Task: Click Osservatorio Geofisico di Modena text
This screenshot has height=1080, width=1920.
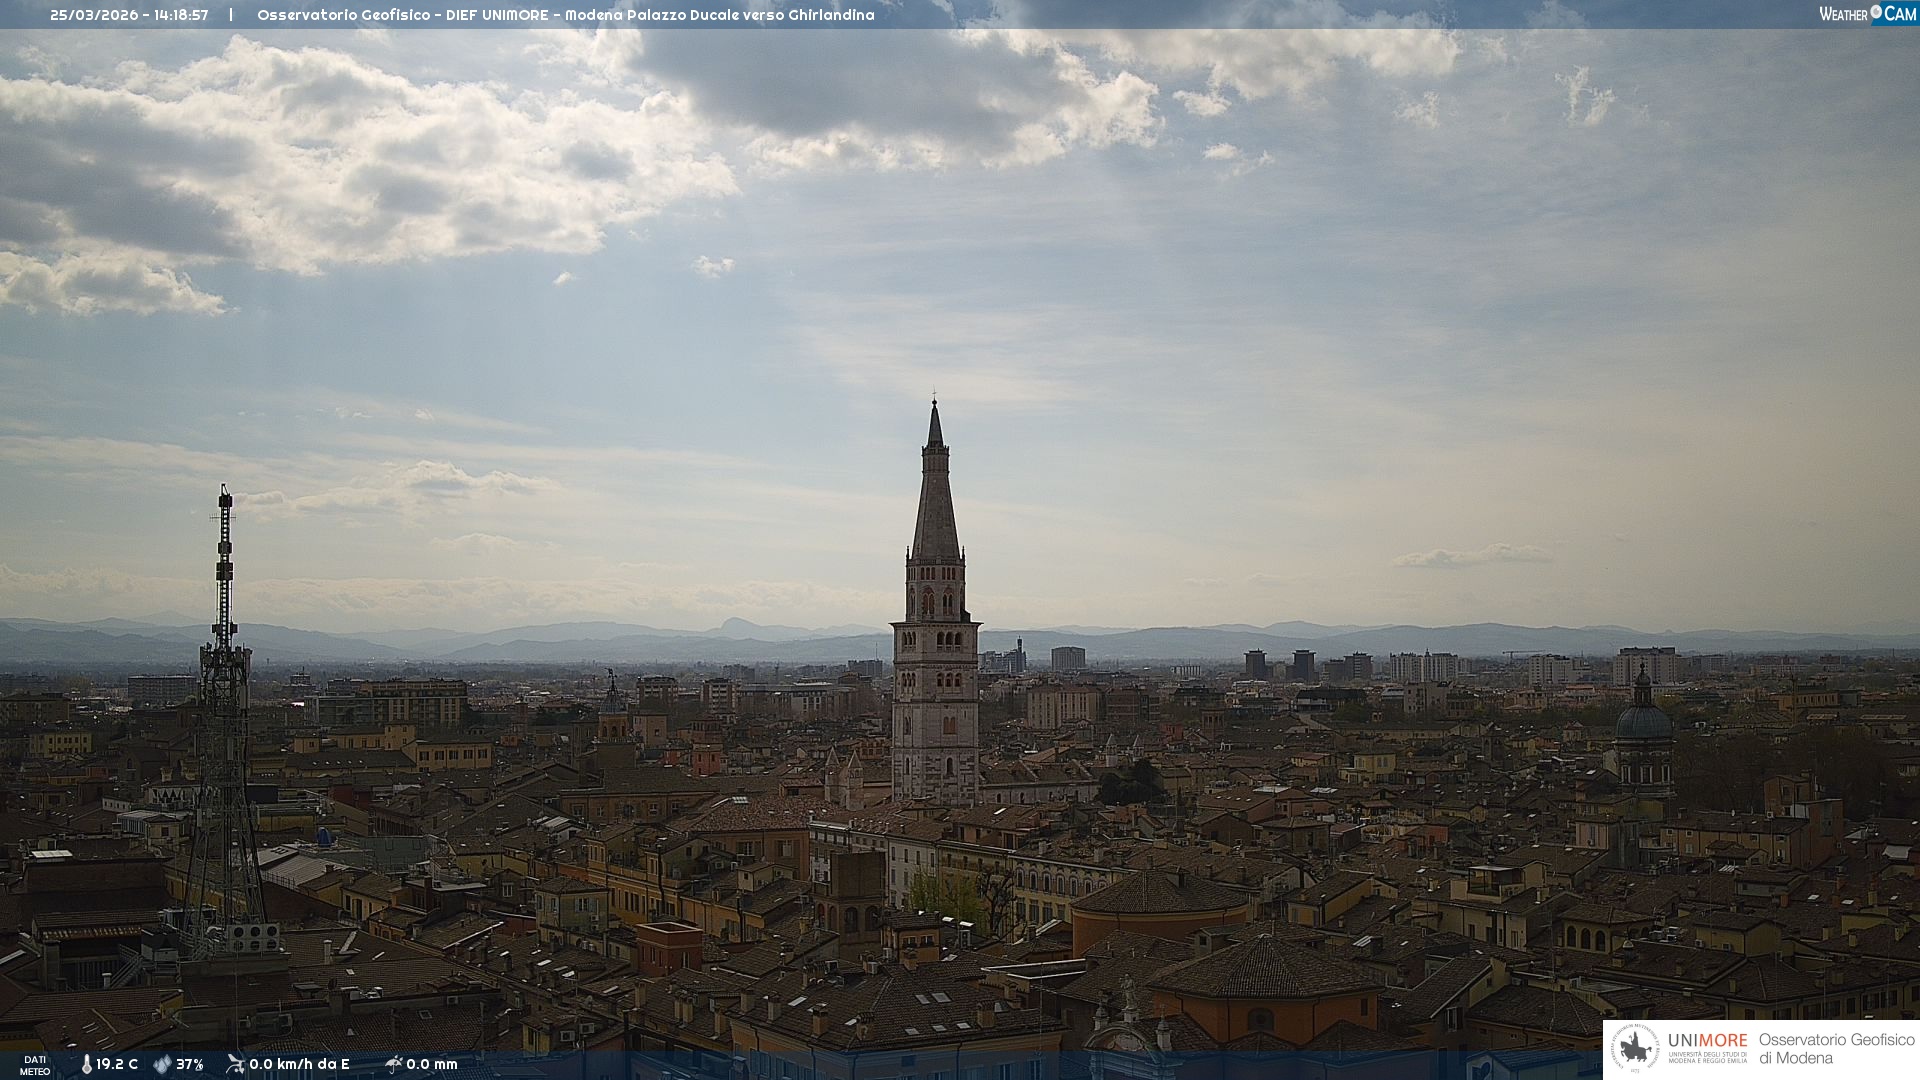Action: pyautogui.click(x=1836, y=1049)
